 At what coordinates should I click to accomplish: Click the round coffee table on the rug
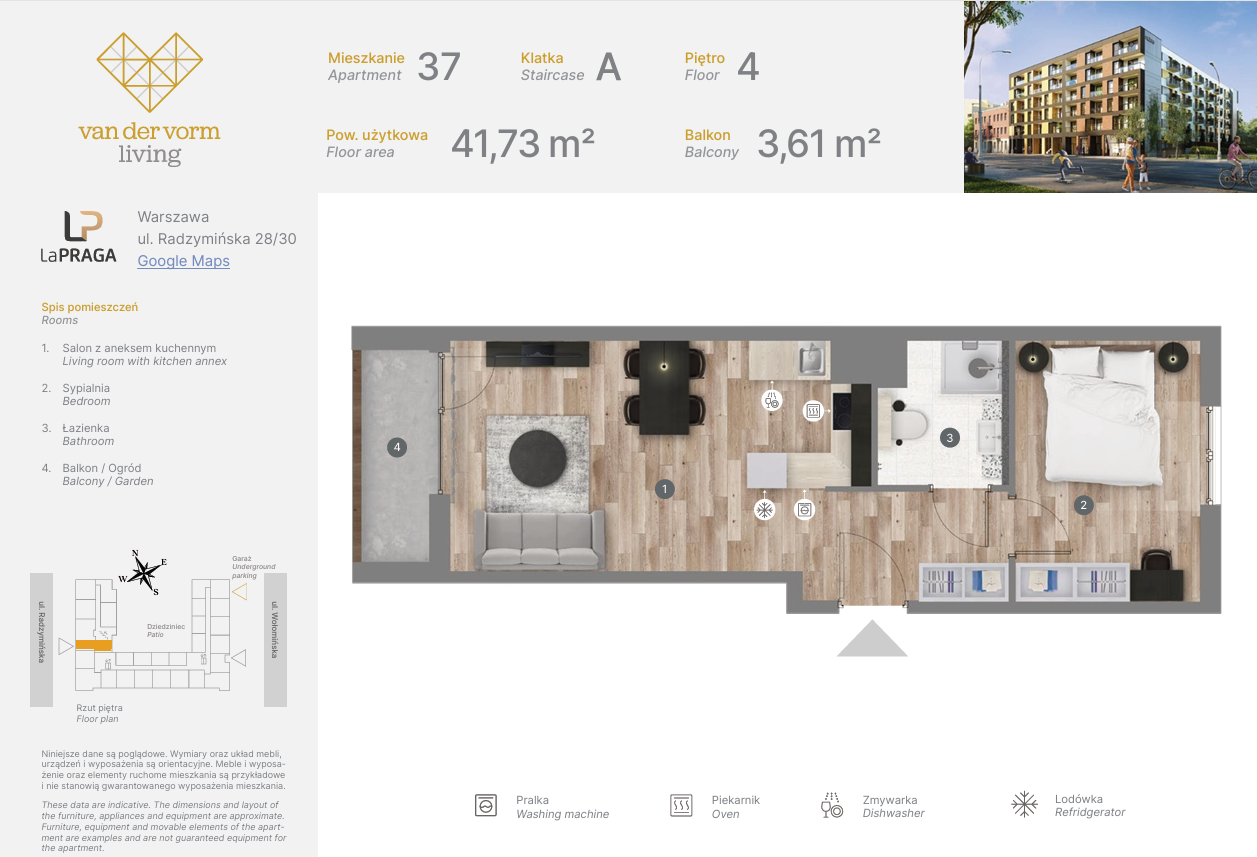coord(538,460)
